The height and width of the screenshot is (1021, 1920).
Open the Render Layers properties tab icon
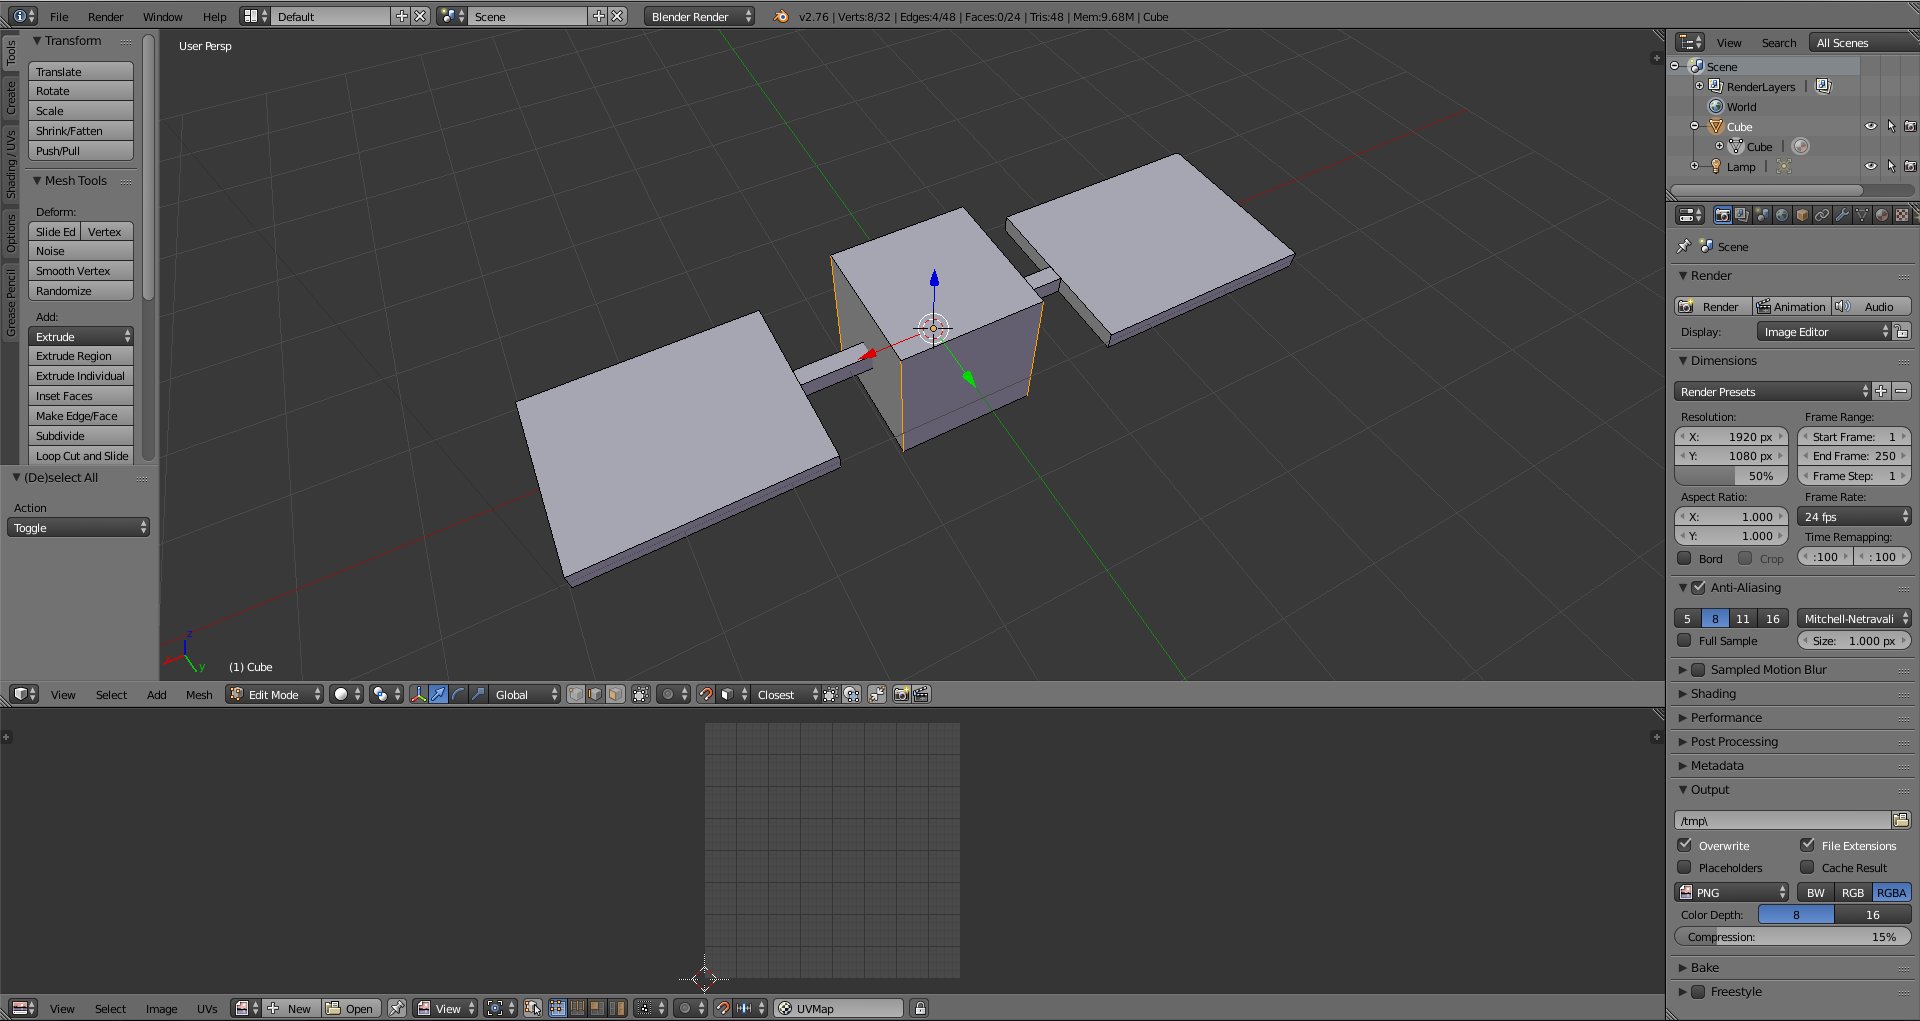point(1742,215)
